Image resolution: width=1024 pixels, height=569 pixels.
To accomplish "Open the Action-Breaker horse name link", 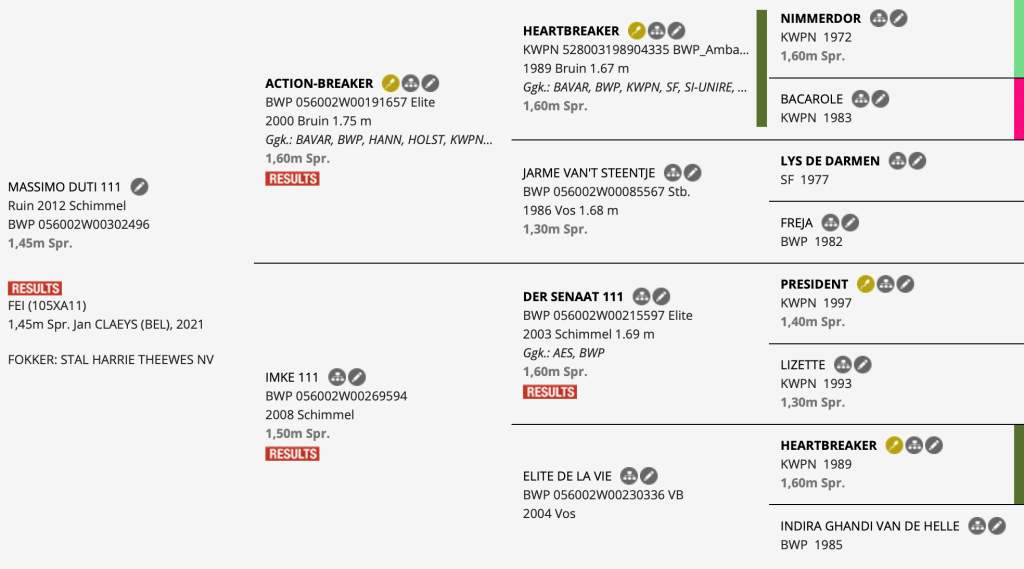I will point(319,83).
